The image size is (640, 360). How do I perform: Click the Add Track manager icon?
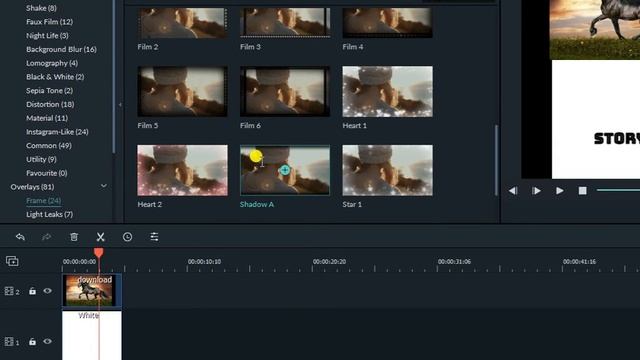12,261
